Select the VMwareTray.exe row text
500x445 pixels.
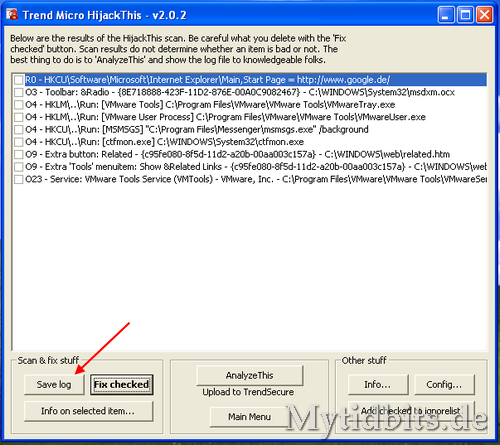point(210,105)
